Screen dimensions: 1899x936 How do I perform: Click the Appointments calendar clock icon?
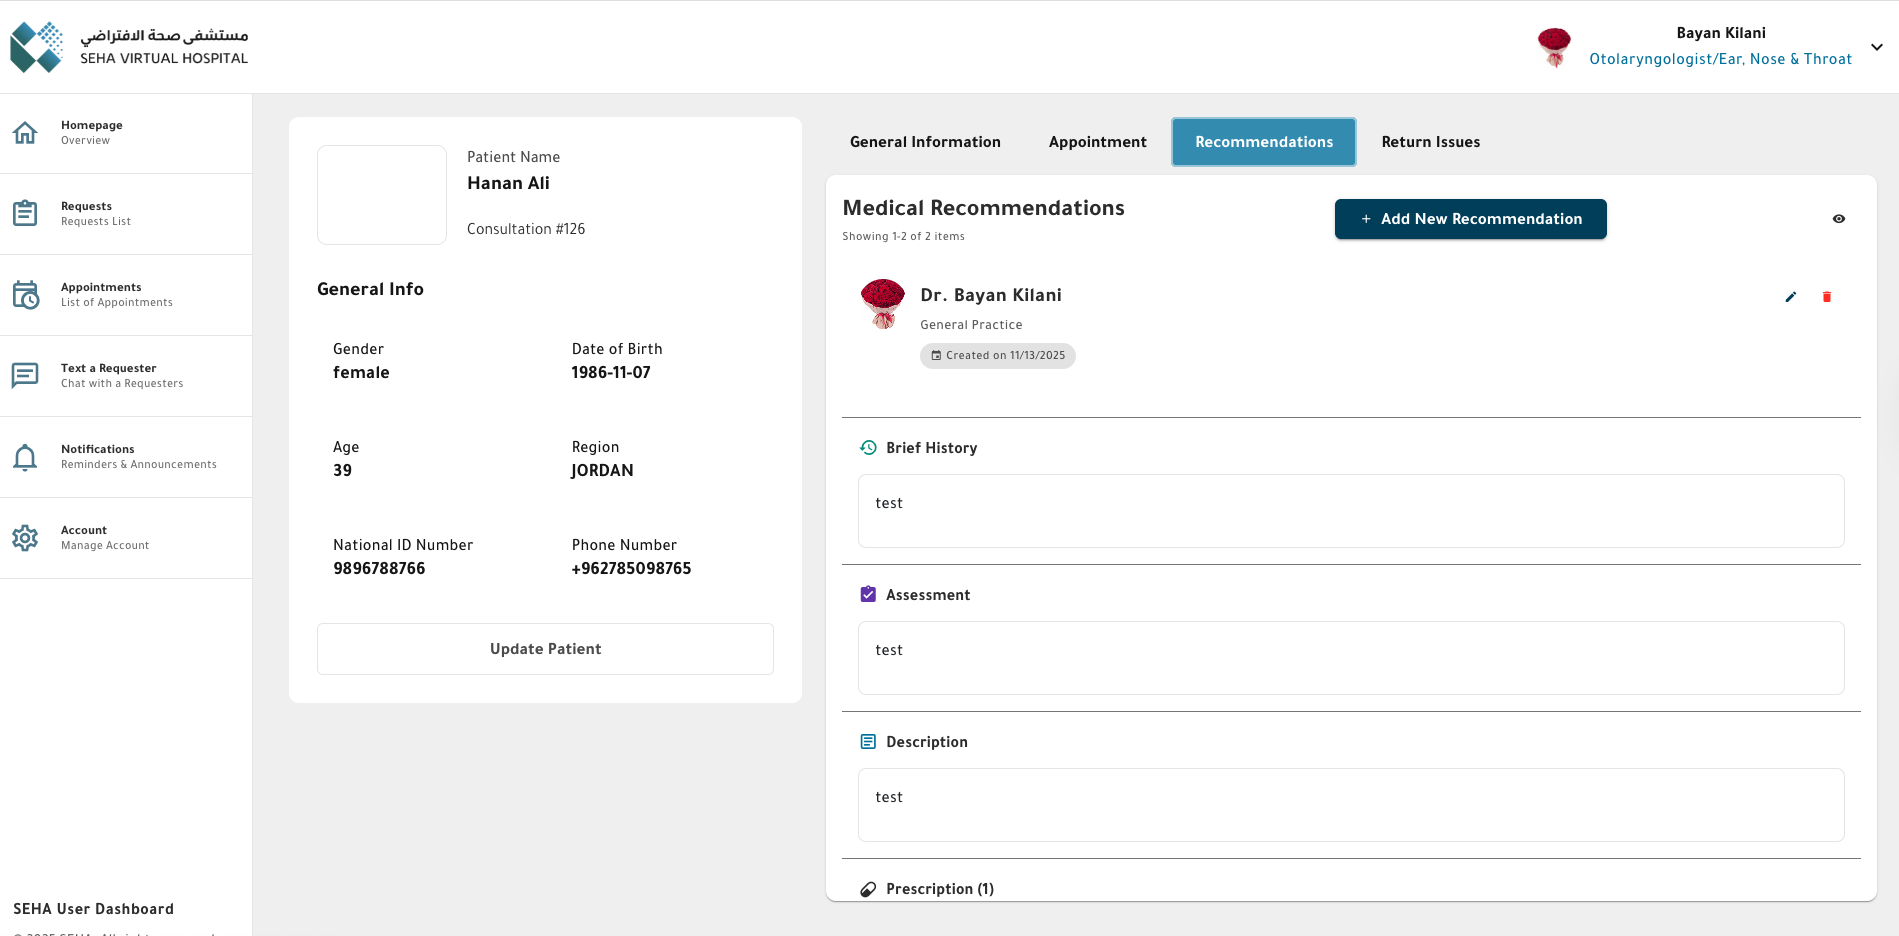tap(25, 295)
